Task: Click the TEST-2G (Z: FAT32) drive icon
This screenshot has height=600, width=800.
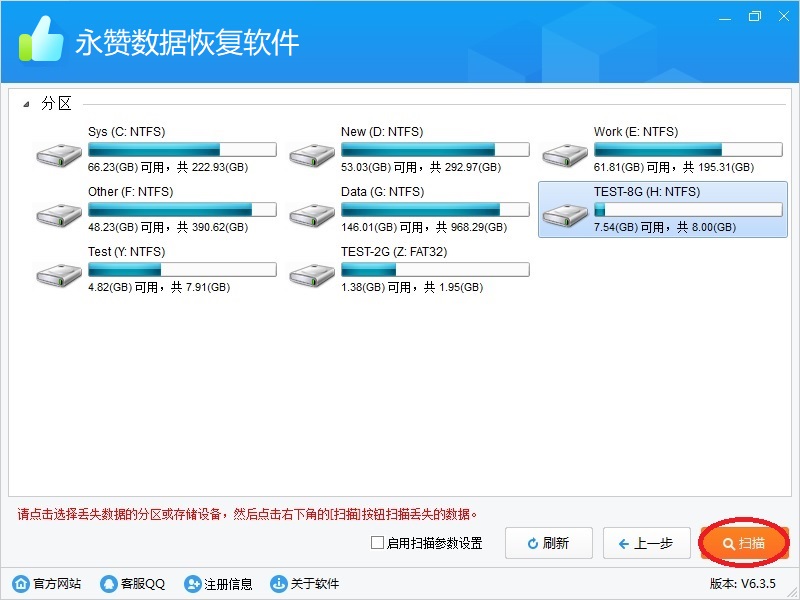Action: point(312,275)
